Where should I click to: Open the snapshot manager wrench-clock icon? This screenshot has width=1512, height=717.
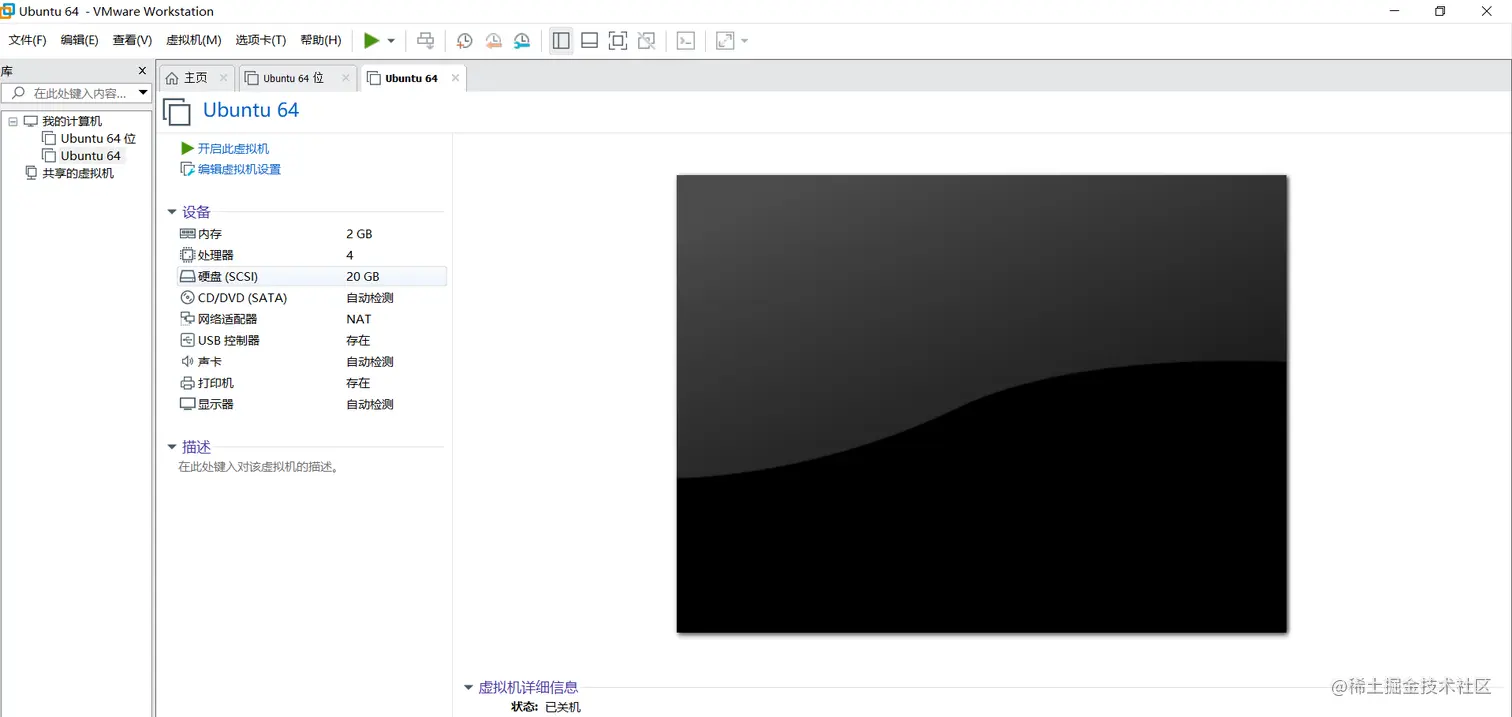pyautogui.click(x=522, y=40)
